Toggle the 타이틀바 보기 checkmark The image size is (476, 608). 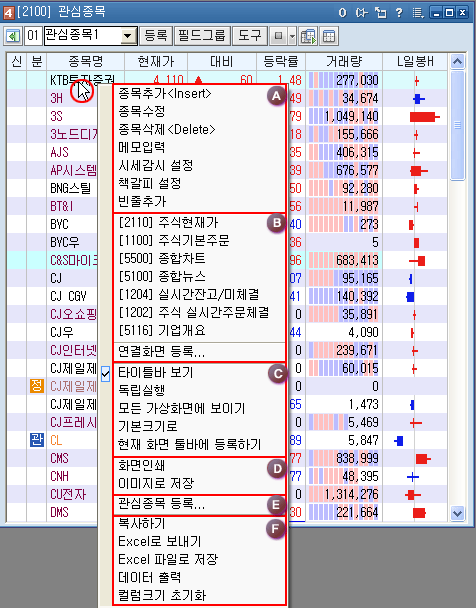105,374
